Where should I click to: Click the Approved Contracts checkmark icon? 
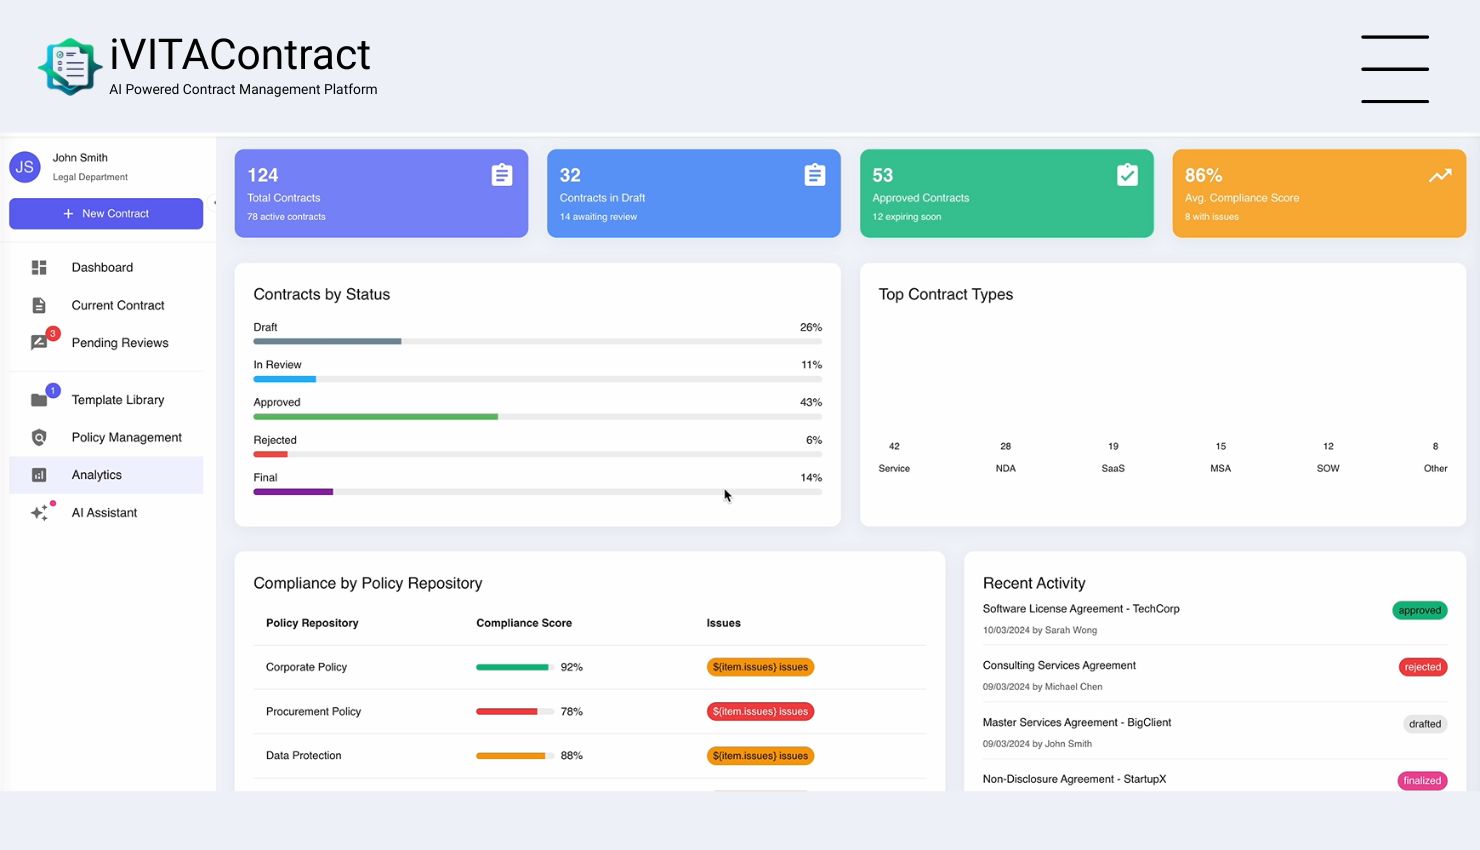coord(1127,175)
